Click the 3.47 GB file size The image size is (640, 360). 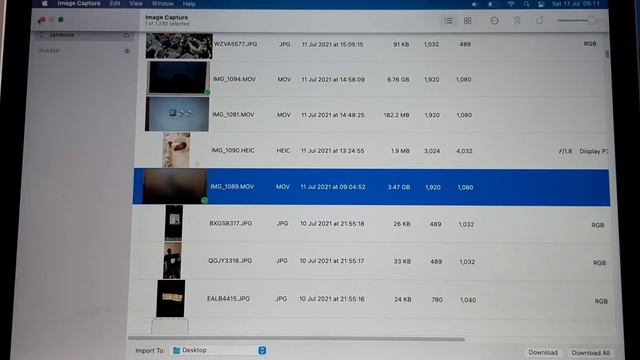pos(399,187)
